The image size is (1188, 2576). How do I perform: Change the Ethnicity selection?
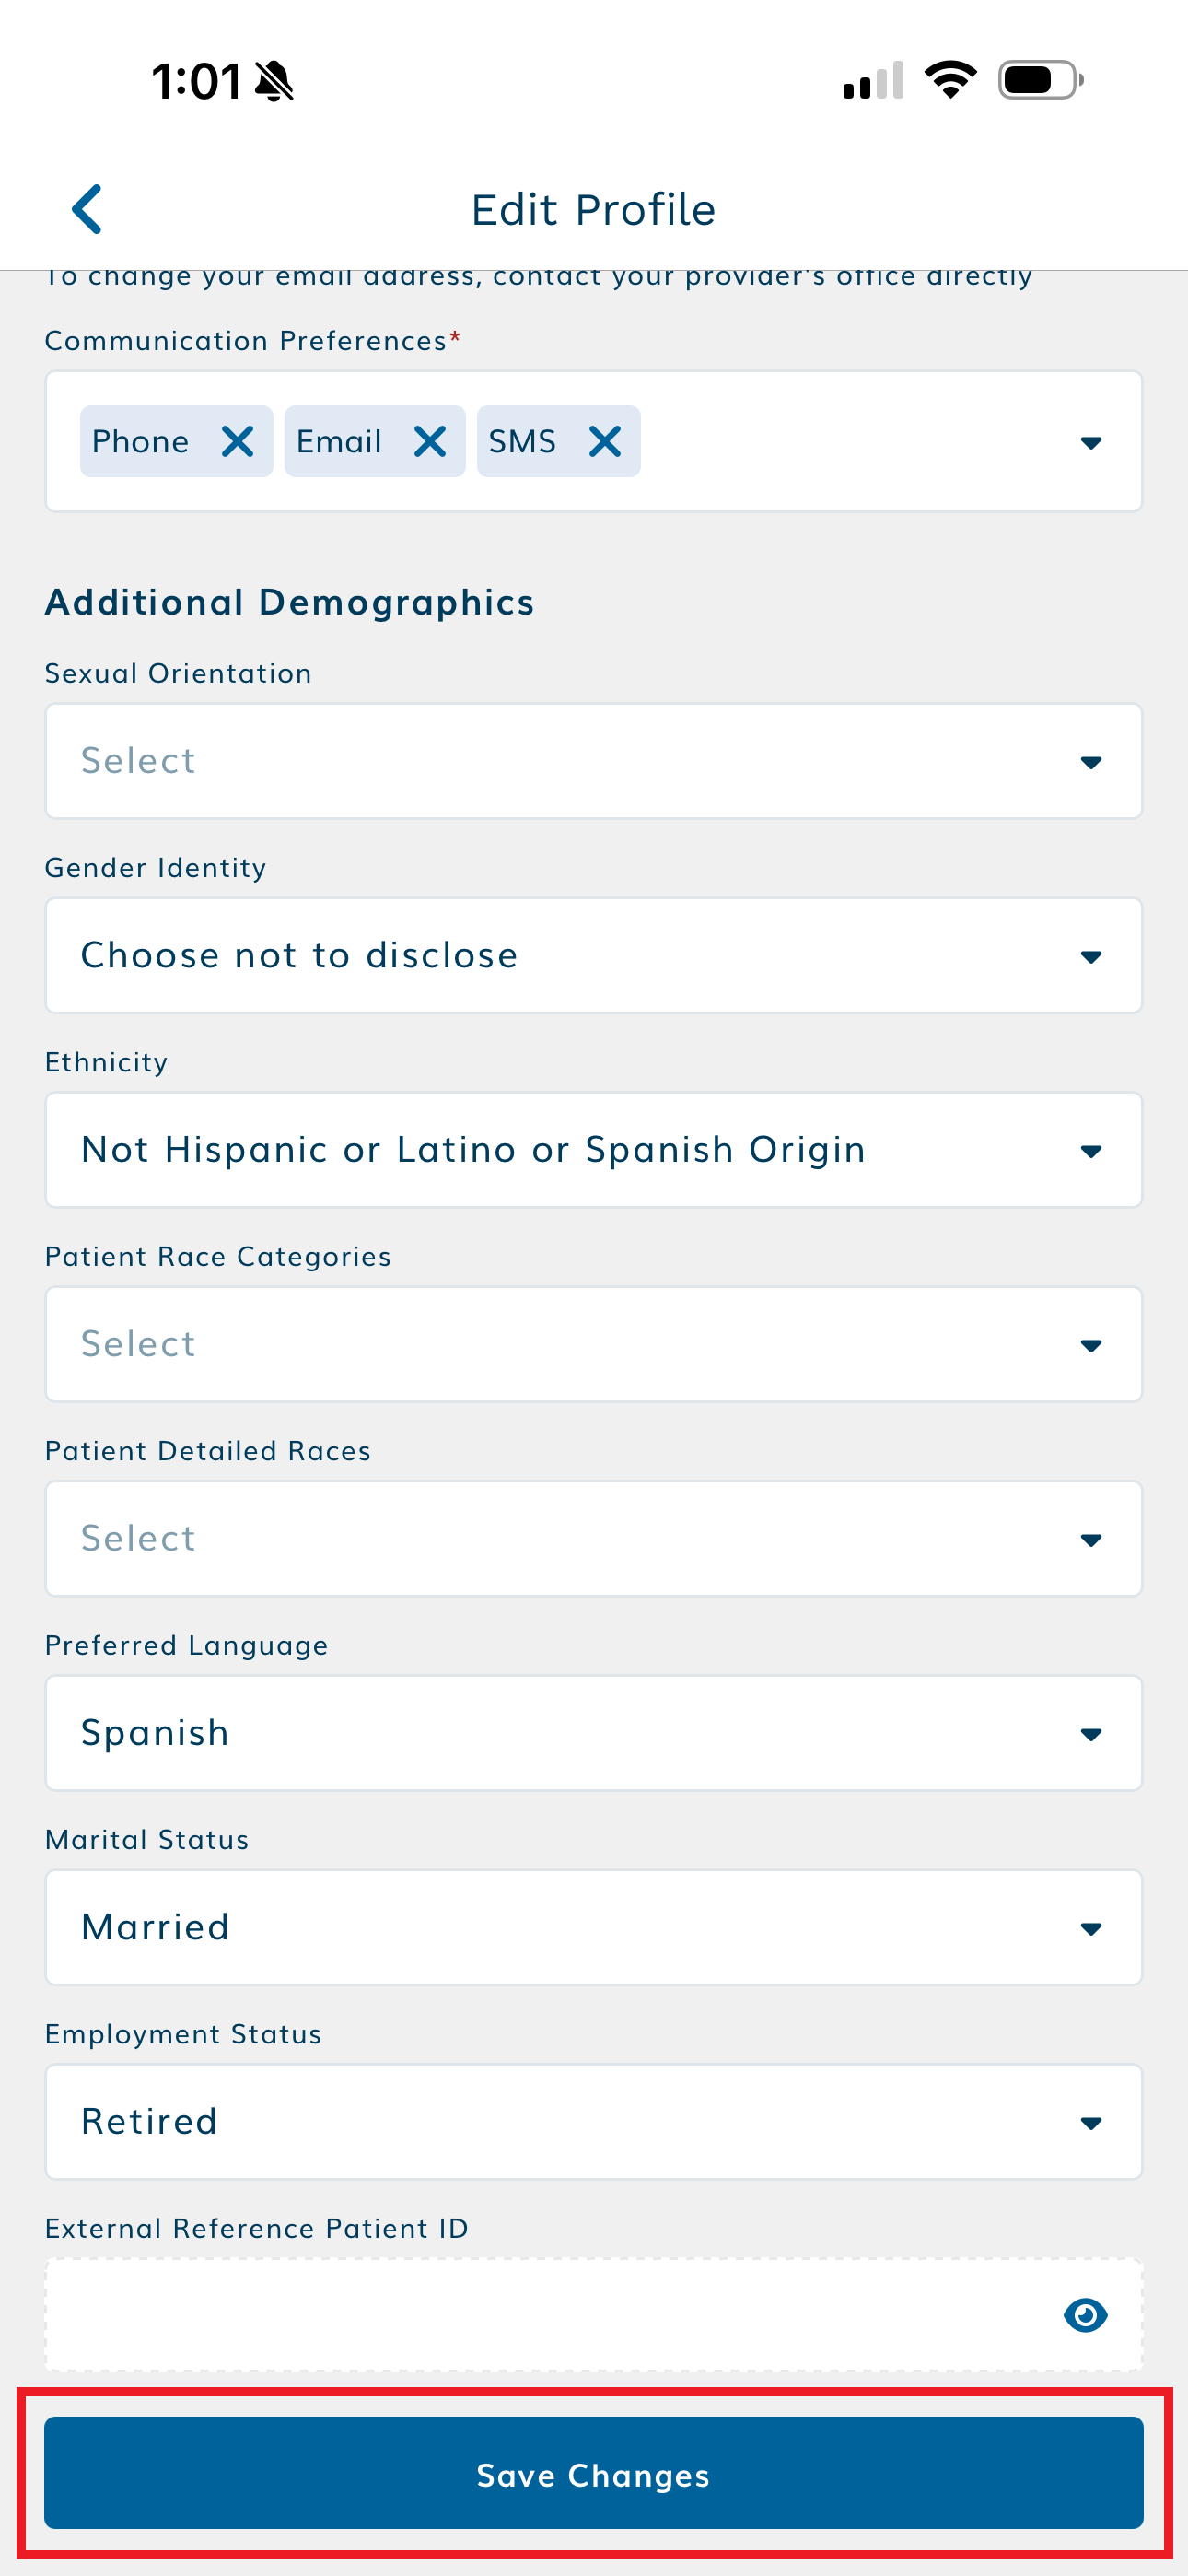click(x=593, y=1150)
